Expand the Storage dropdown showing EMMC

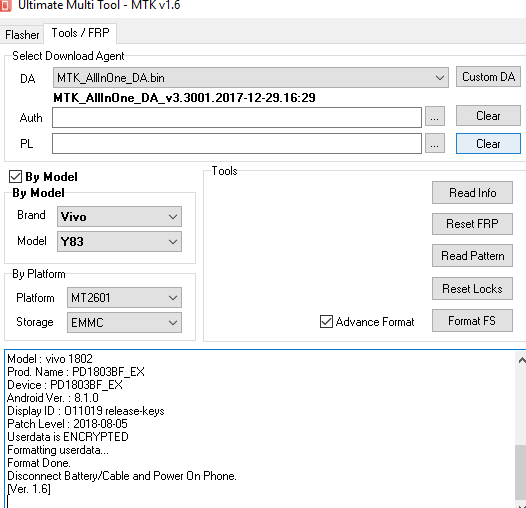[124, 322]
